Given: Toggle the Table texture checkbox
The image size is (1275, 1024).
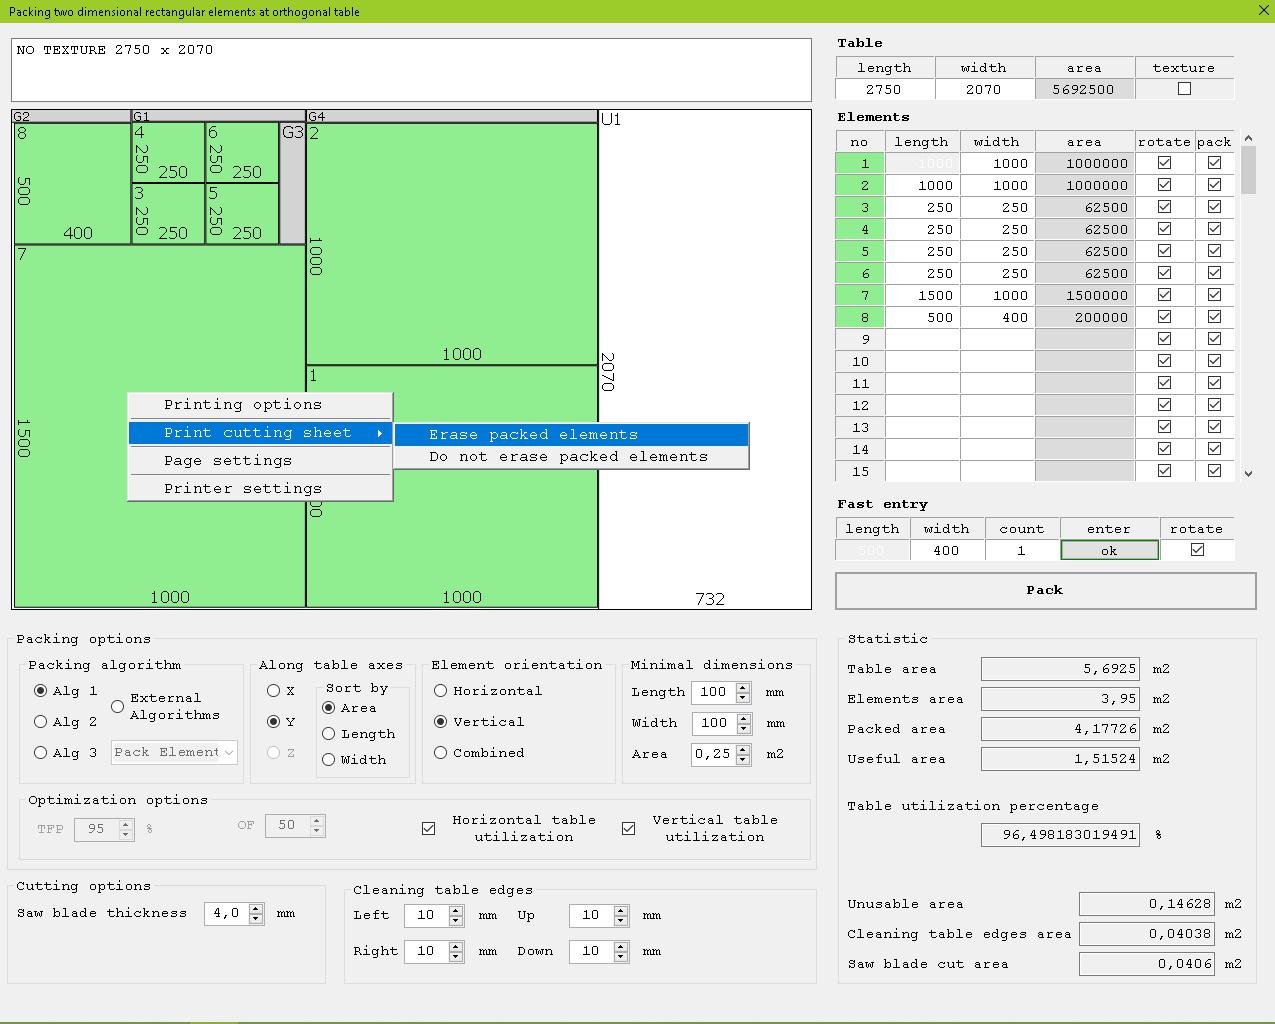Looking at the screenshot, I should tap(1184, 89).
